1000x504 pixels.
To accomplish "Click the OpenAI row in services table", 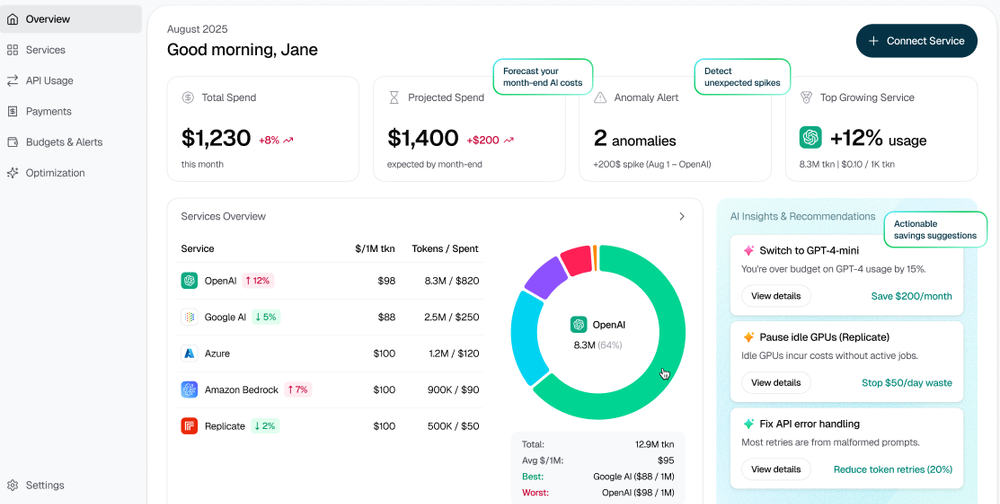I will click(330, 280).
